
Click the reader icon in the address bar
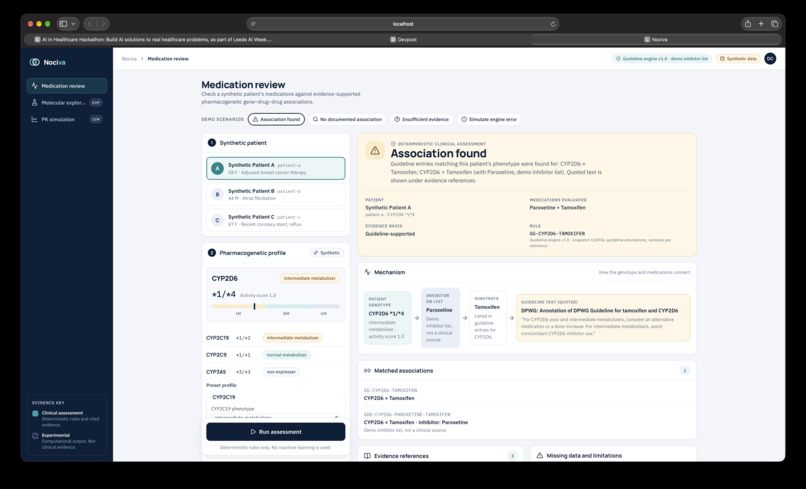[253, 24]
